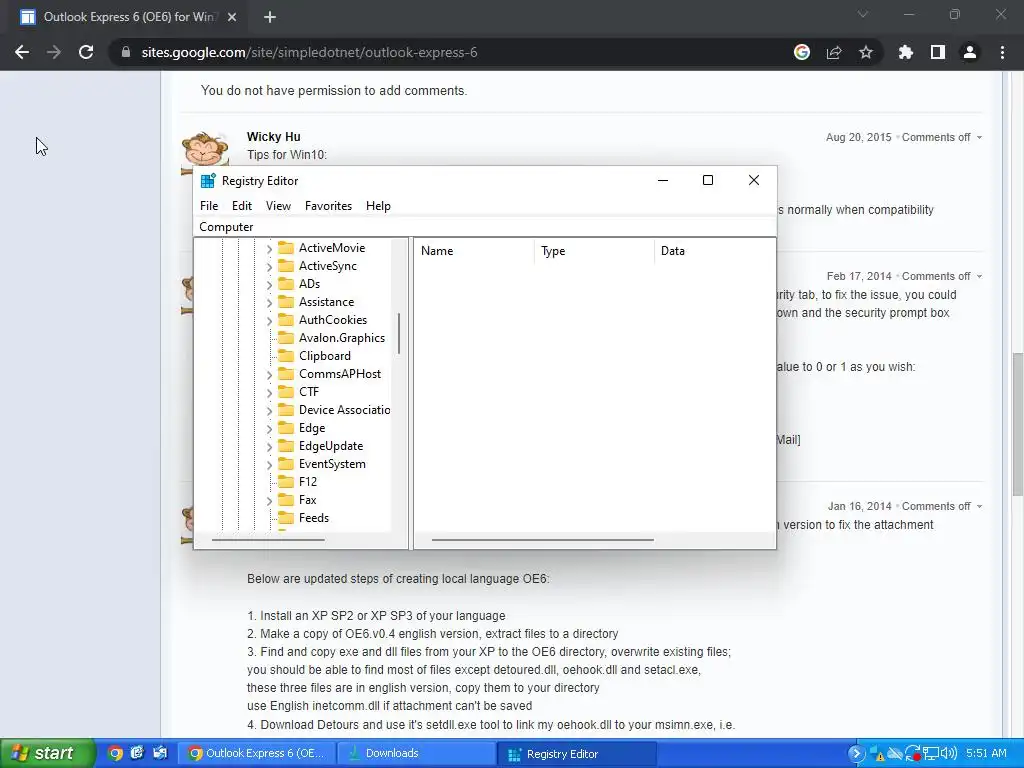Viewport: 1024px width, 768px height.
Task: Click the tree pane horizontal scrollbar
Action: click(x=268, y=540)
